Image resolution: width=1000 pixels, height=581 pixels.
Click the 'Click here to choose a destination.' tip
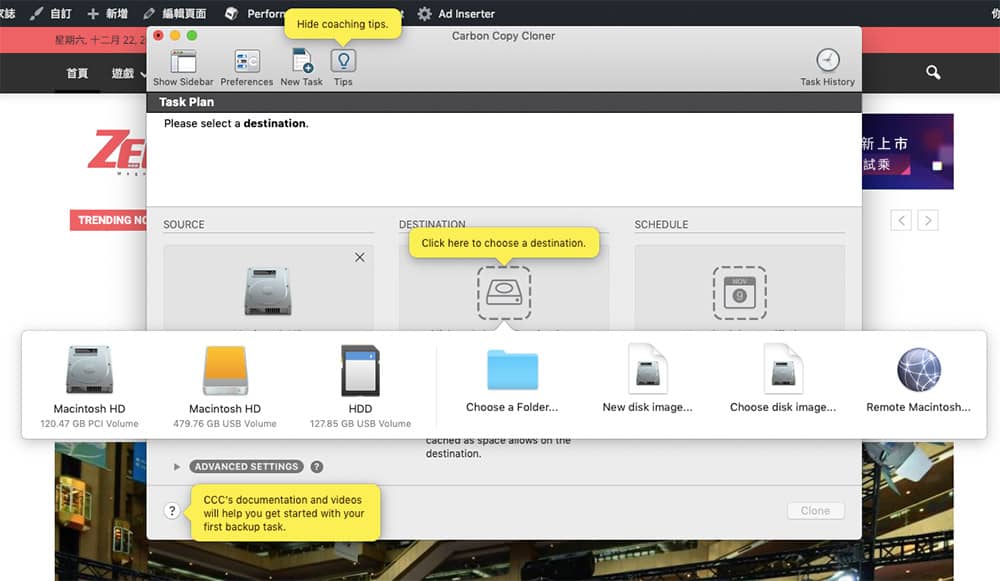tap(504, 243)
